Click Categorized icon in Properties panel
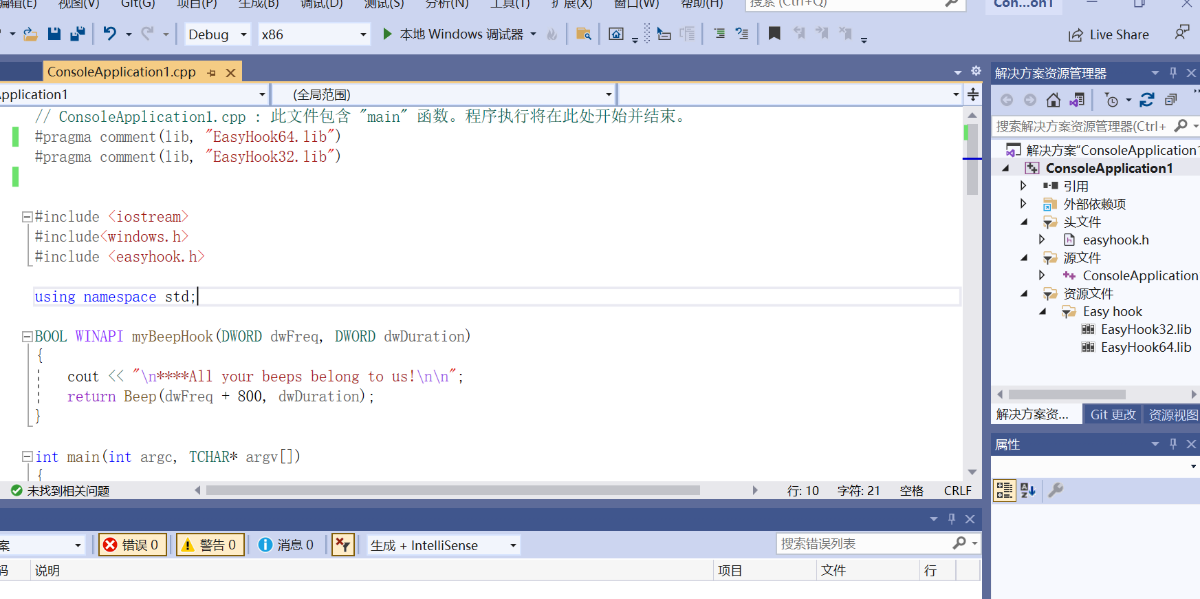Screen dimensions: 1200x599 point(1005,490)
